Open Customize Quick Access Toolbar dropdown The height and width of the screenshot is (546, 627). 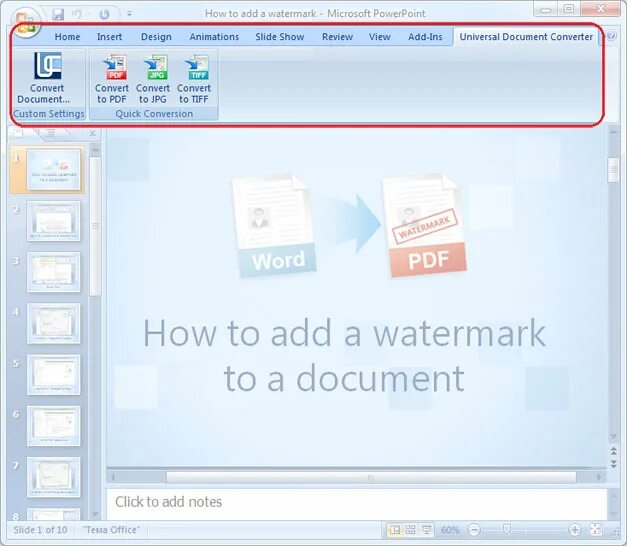[x=129, y=14]
